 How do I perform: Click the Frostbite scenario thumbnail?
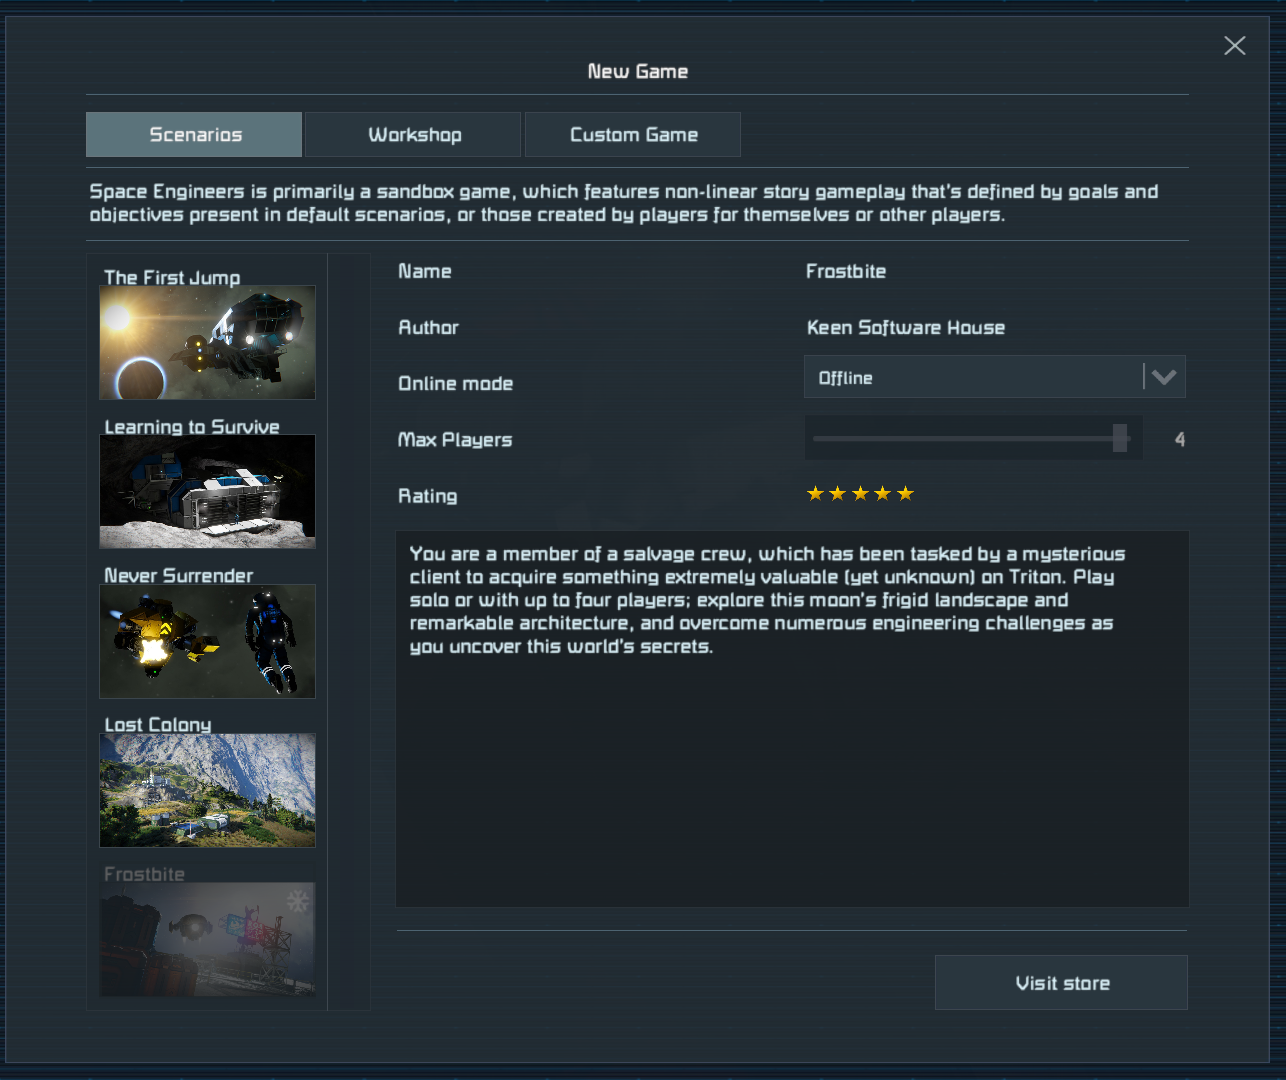point(207,938)
